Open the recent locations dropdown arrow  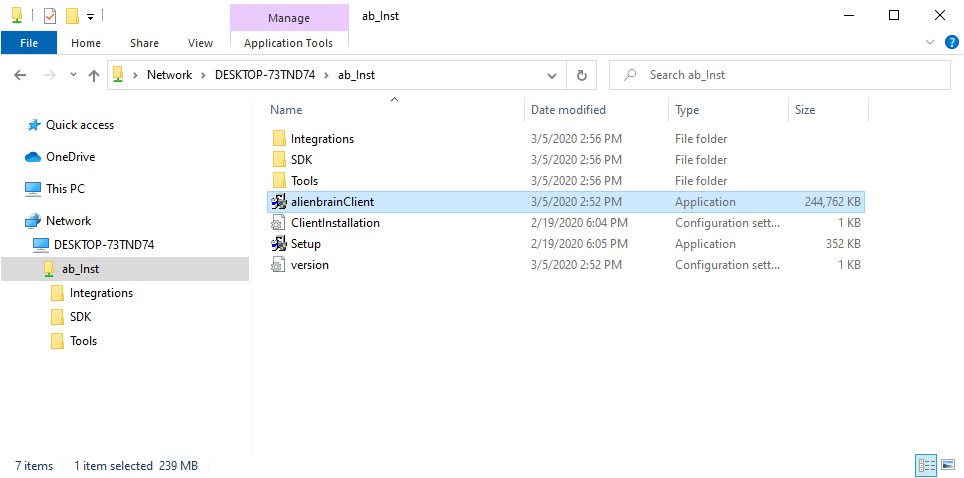tap(73, 75)
